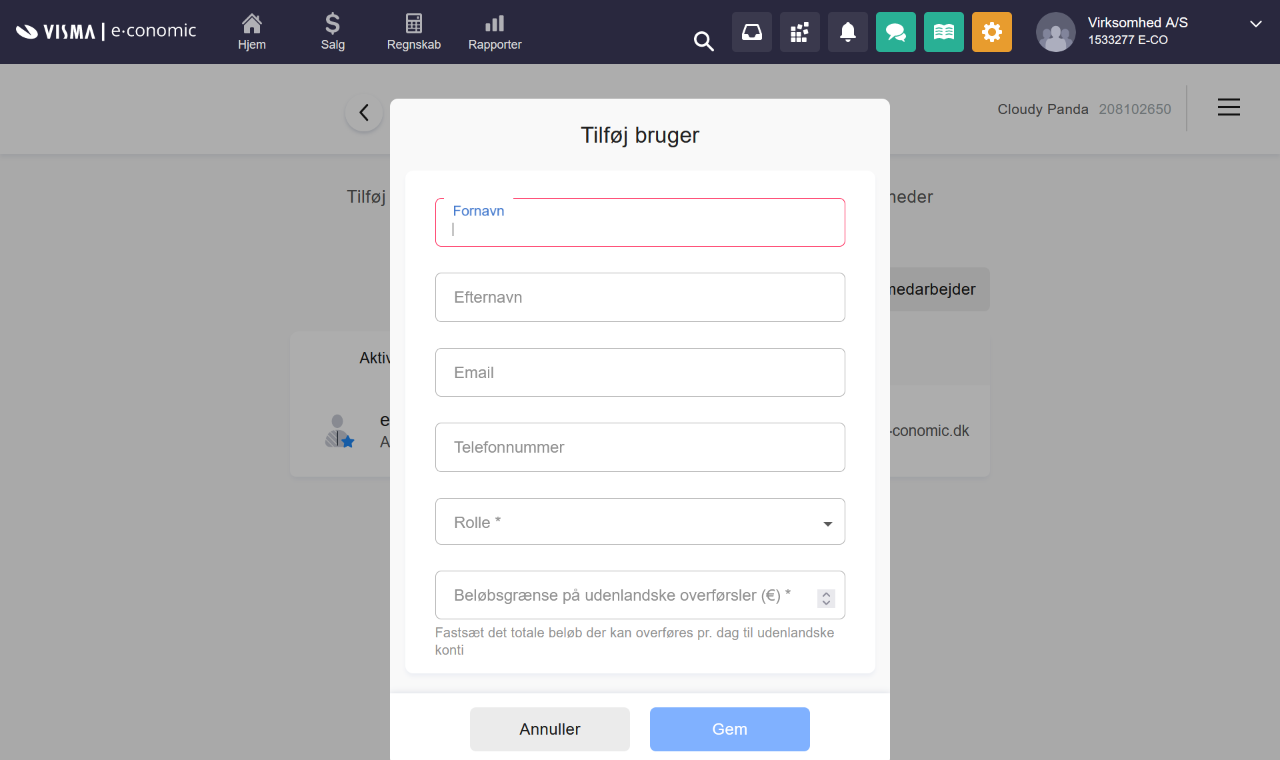Screen dimensions: 1280x760
Task: Open the Rapporter bar-chart menu
Action: [495, 32]
